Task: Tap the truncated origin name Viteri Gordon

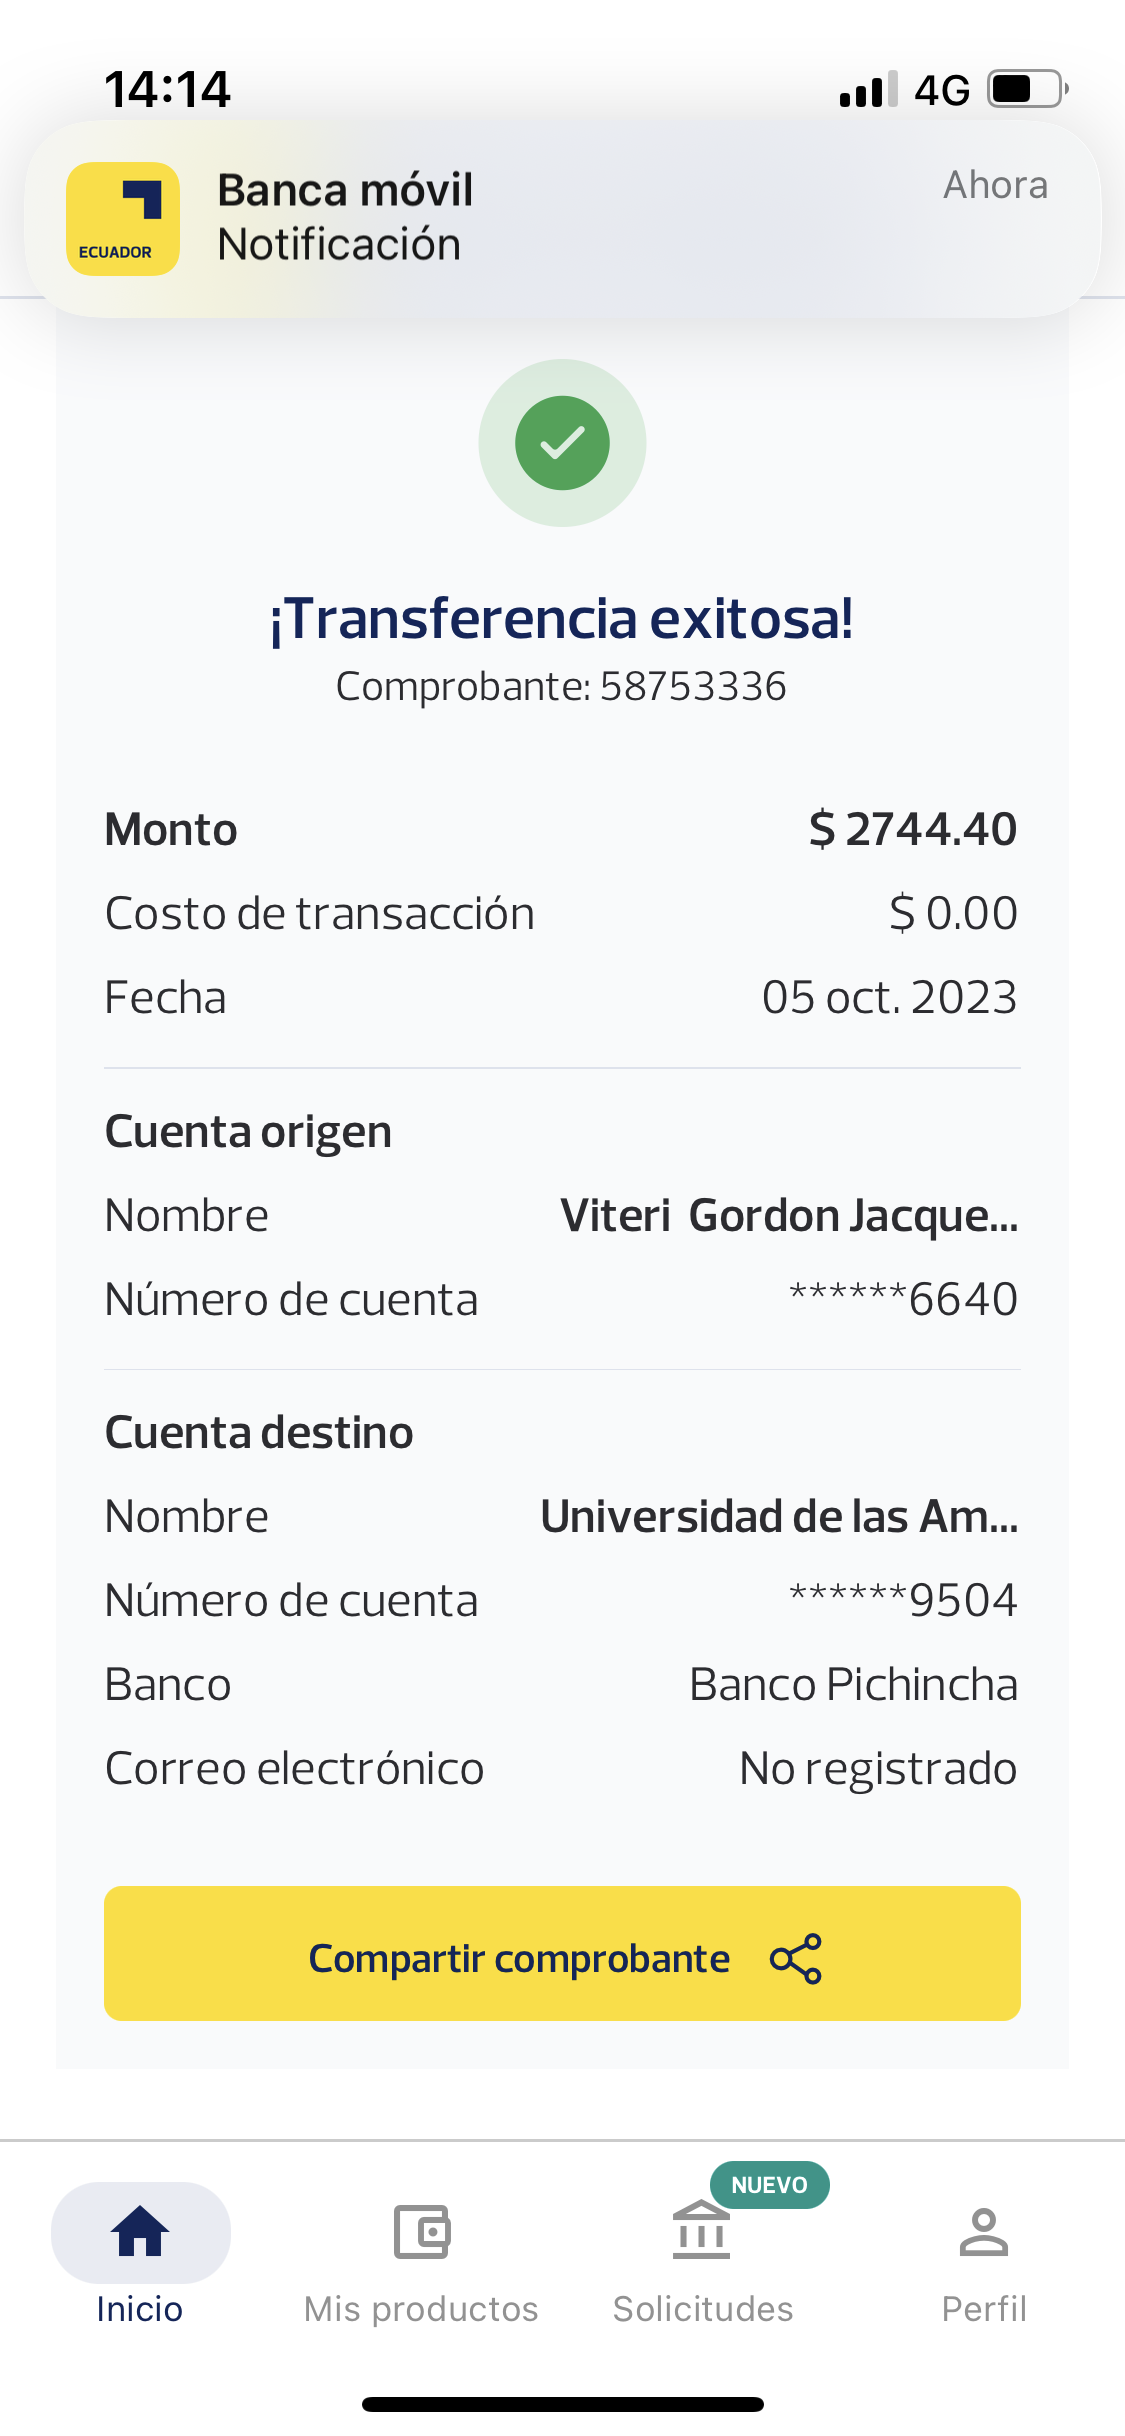Action: (789, 1216)
